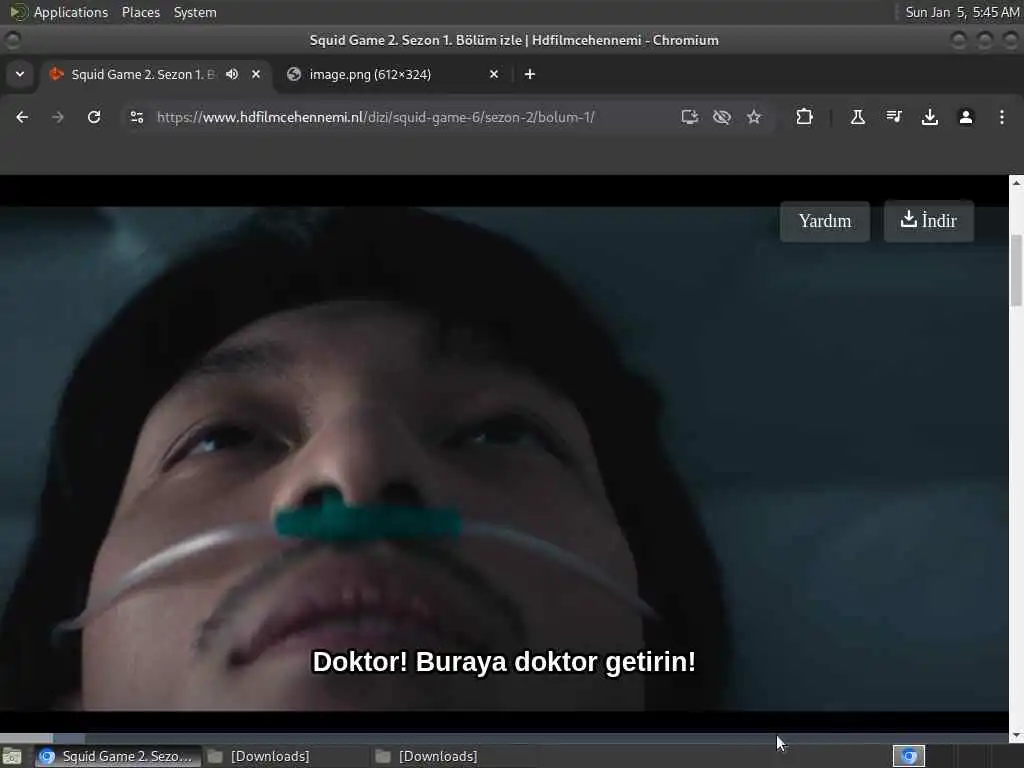
Task: Click the address bar URL
Action: coord(376,118)
